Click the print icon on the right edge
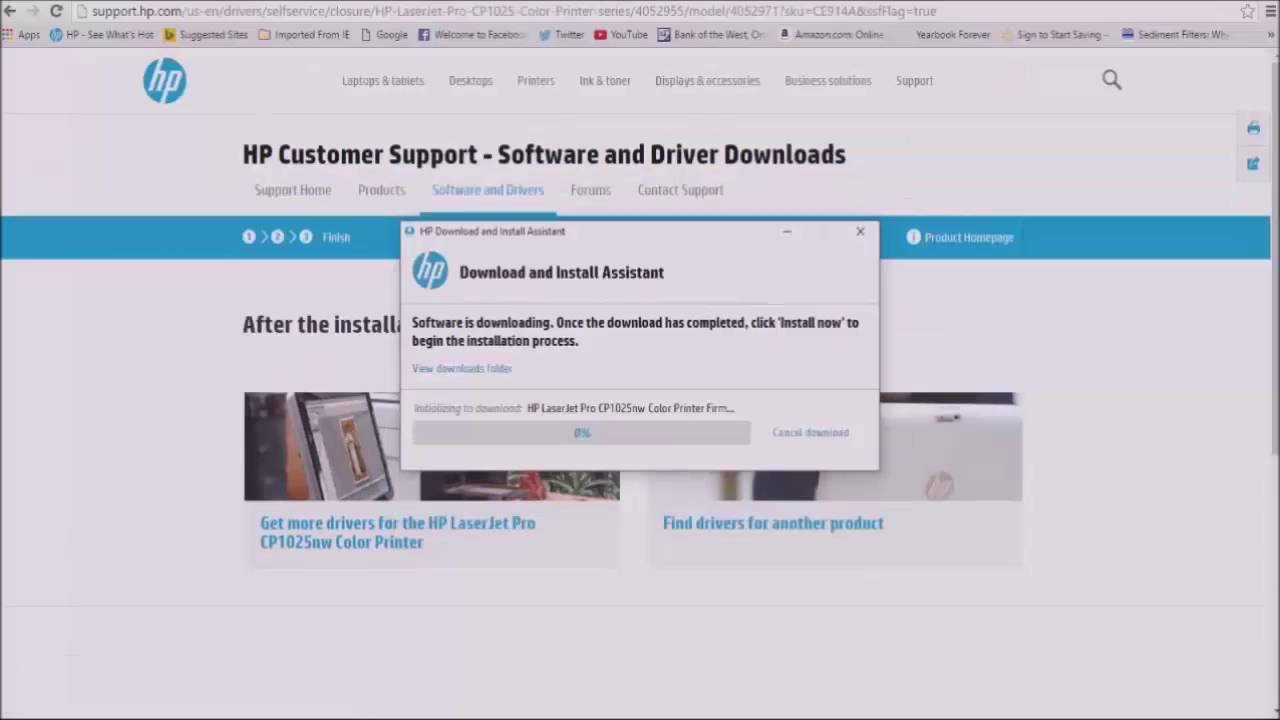Viewport: 1280px width, 720px height. point(1253,128)
